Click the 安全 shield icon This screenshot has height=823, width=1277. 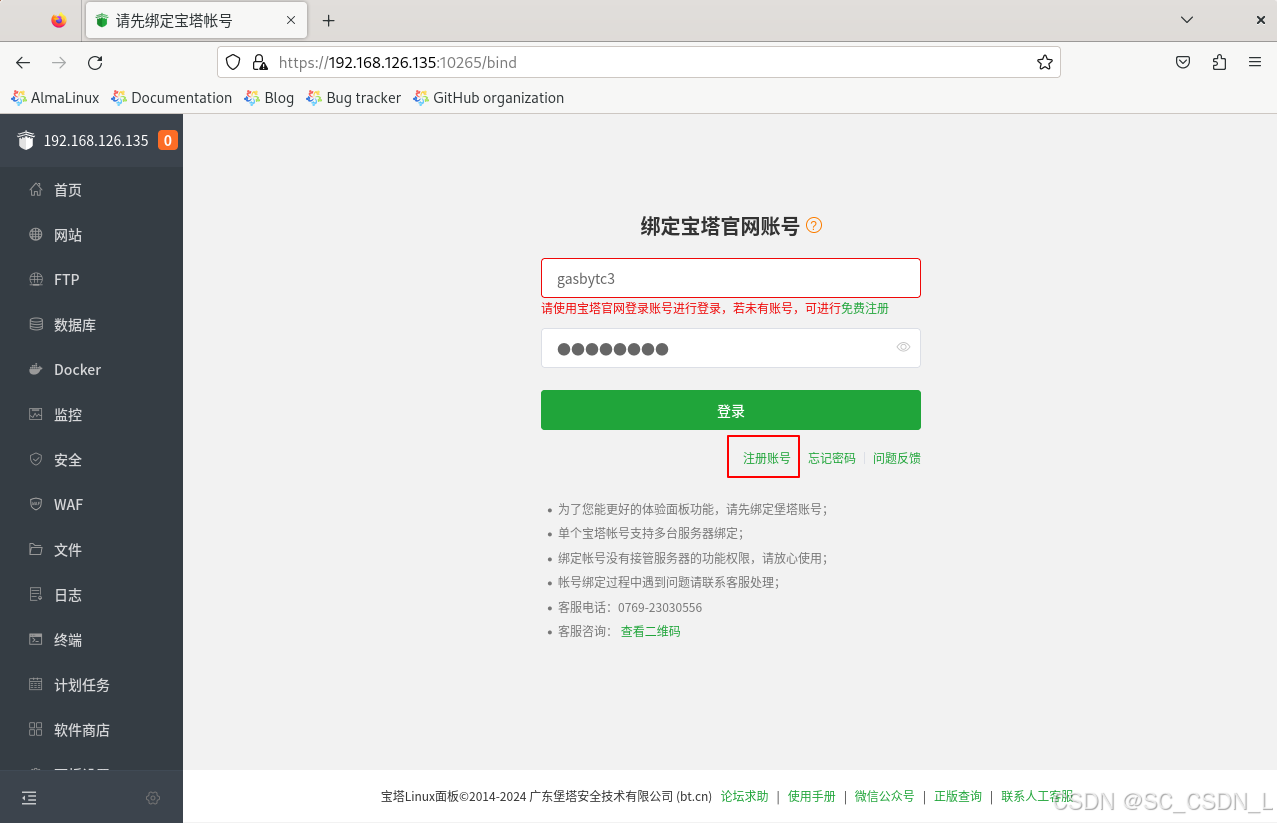point(36,459)
